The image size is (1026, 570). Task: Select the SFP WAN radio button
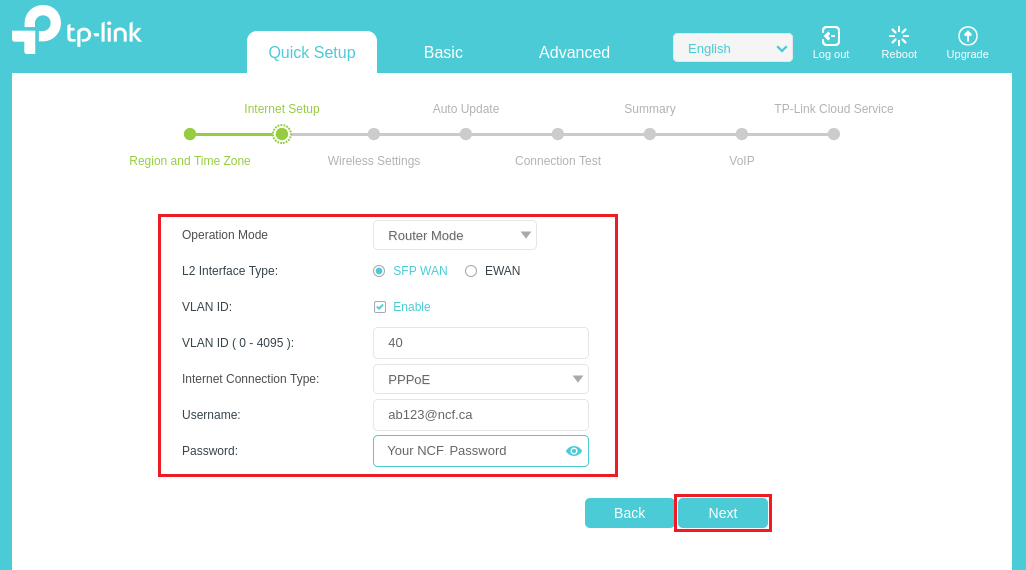point(379,271)
